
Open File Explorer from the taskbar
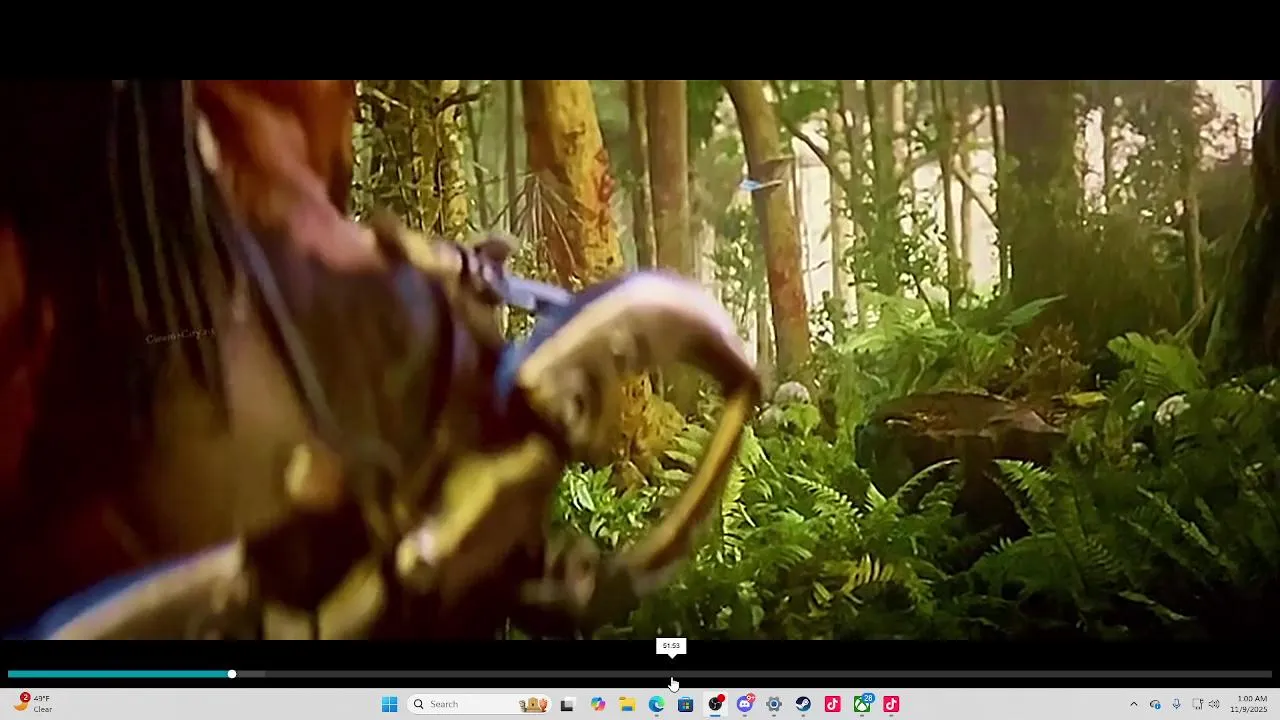click(627, 704)
